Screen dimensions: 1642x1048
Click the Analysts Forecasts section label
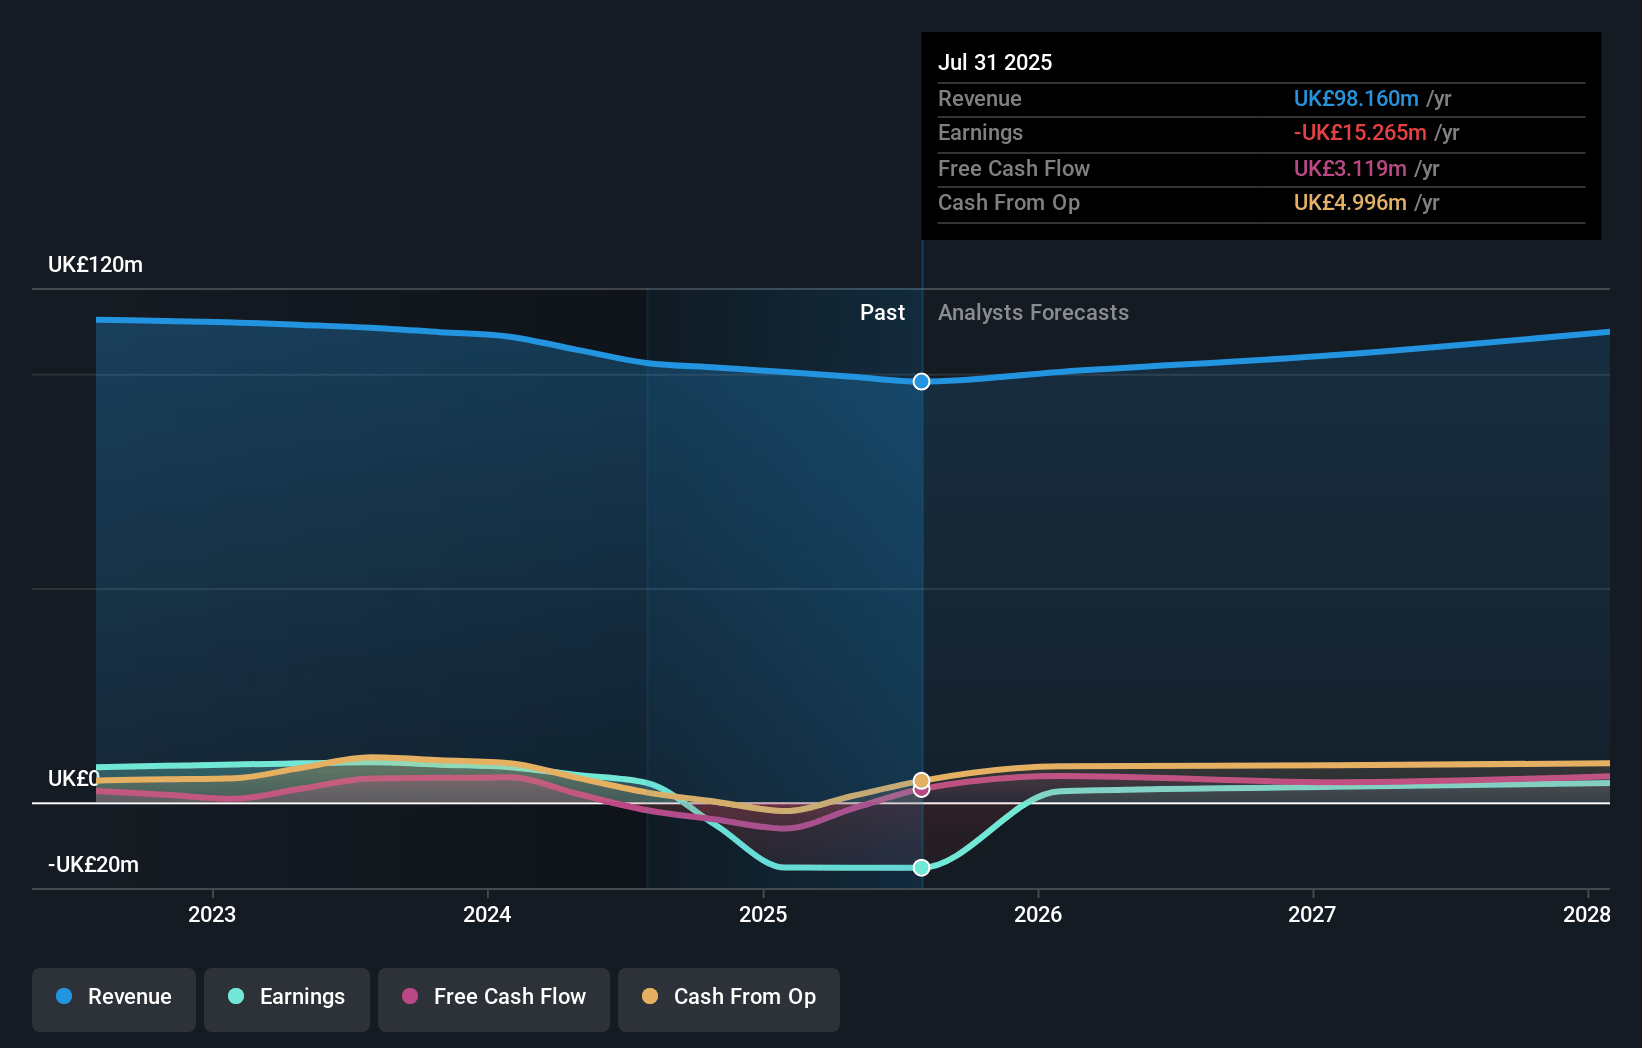(x=1033, y=313)
